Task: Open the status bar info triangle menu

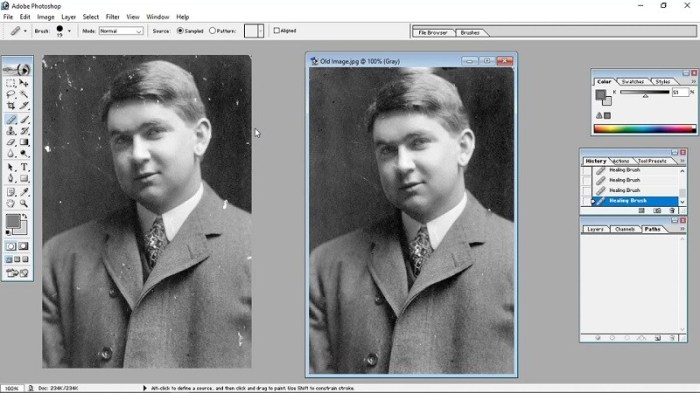Action: (145, 388)
